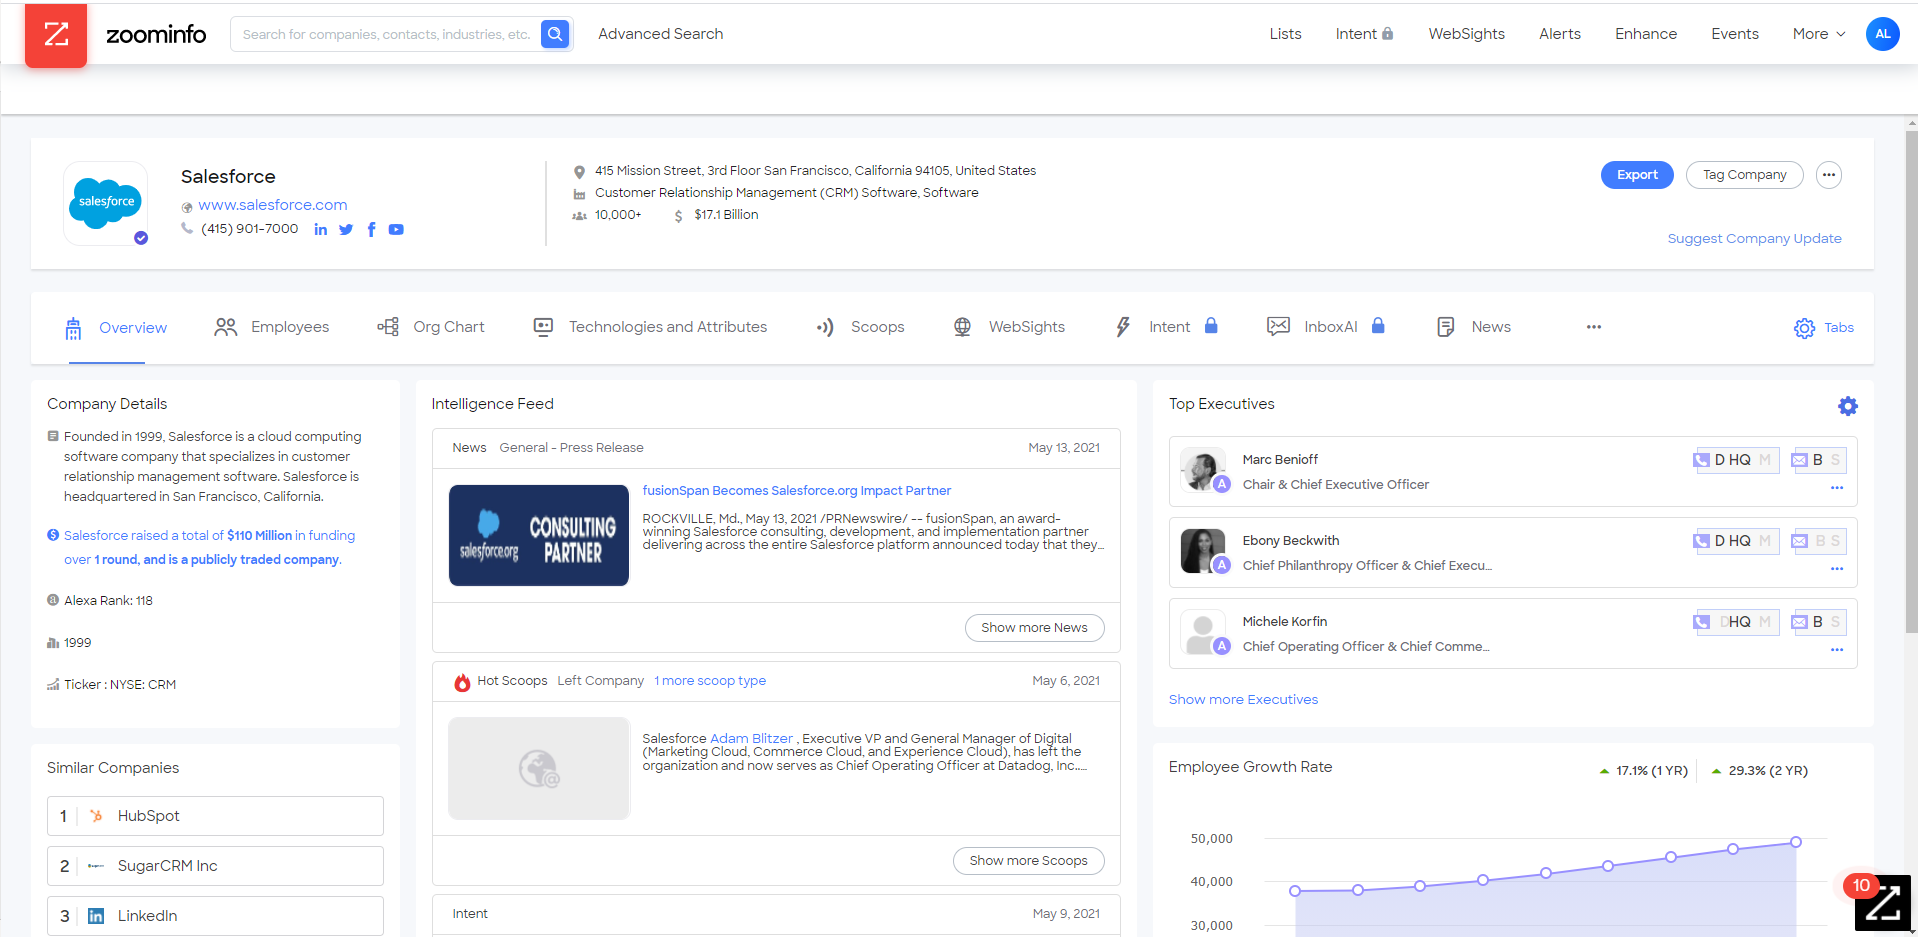The width and height of the screenshot is (1918, 937).
Task: Open Technologies and Attributes tab
Action: [650, 327]
